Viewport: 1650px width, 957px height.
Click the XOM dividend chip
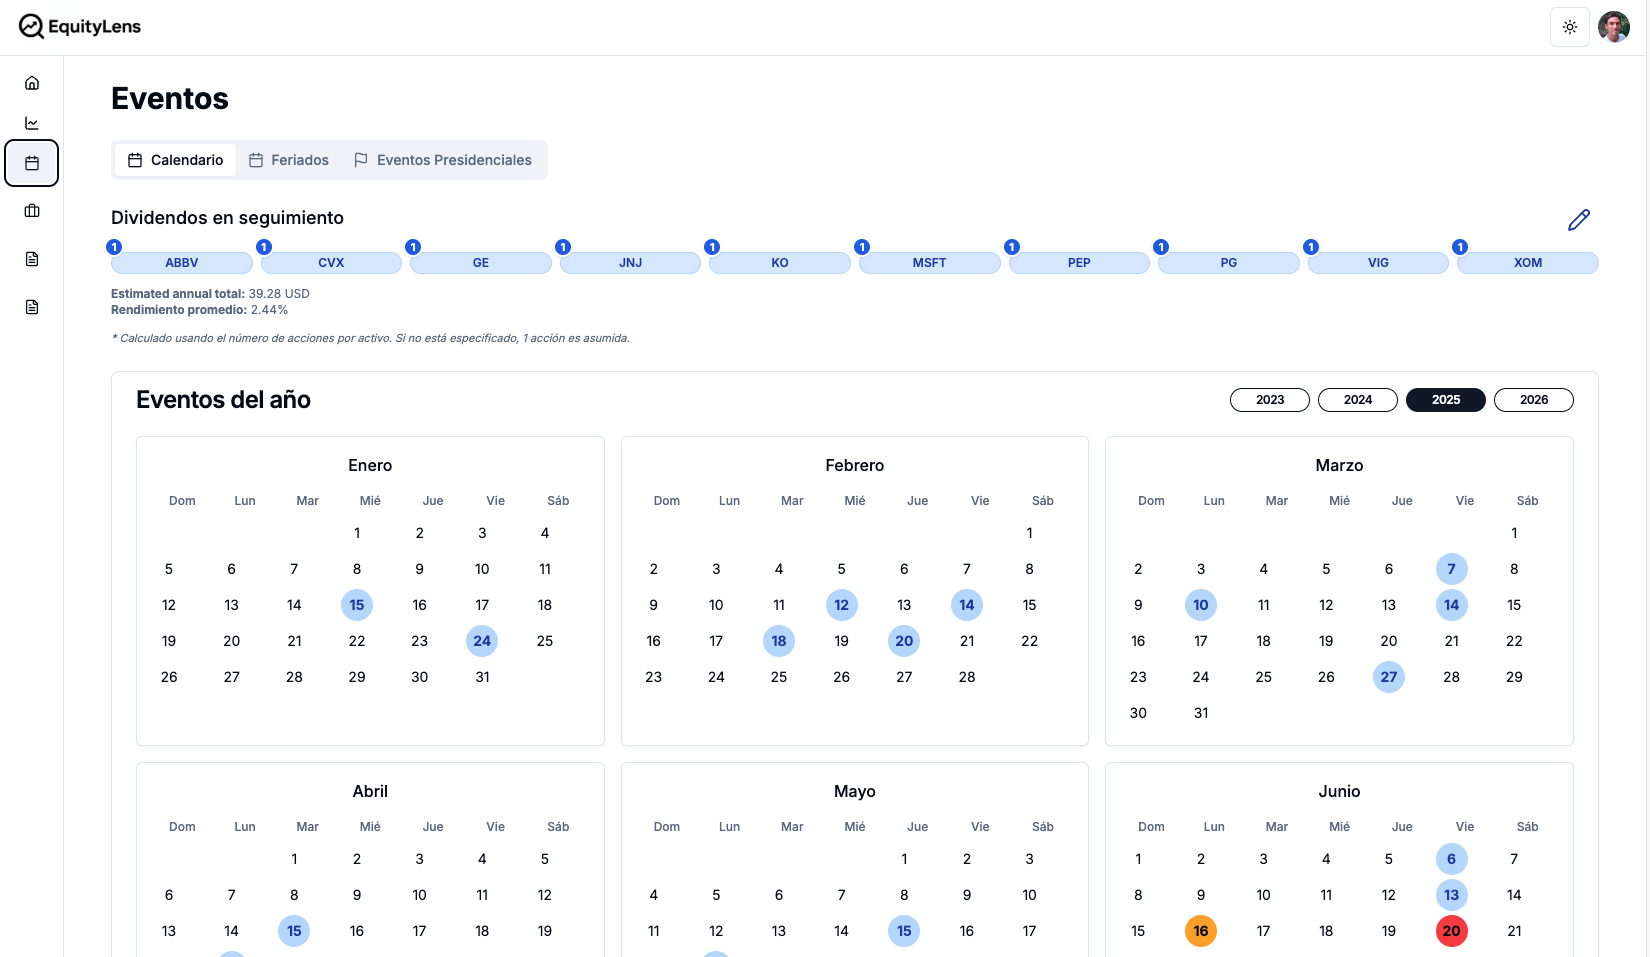tap(1527, 263)
